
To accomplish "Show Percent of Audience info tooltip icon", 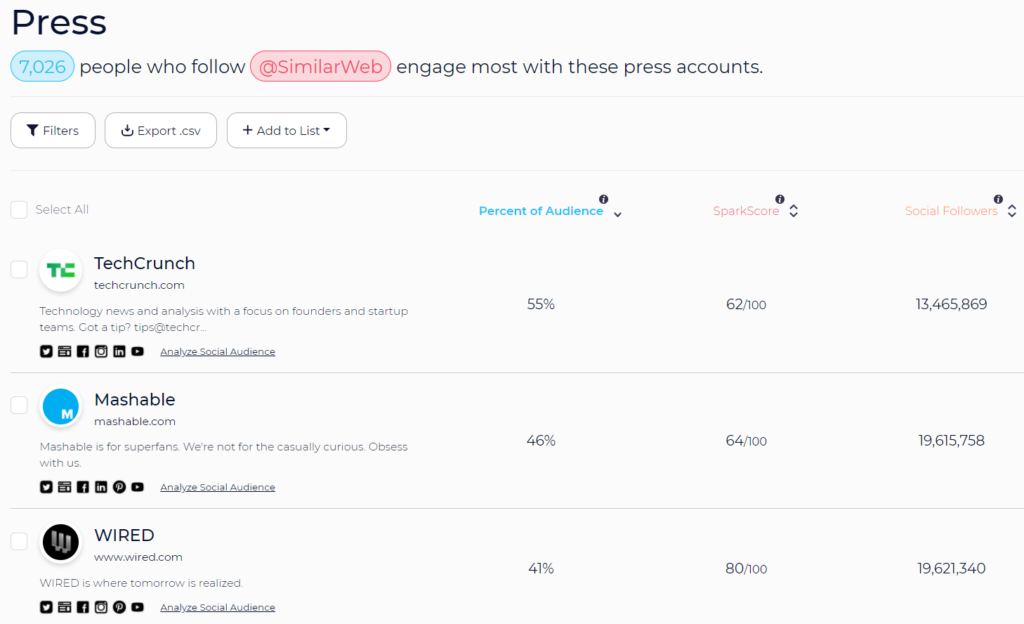I will tap(603, 199).
